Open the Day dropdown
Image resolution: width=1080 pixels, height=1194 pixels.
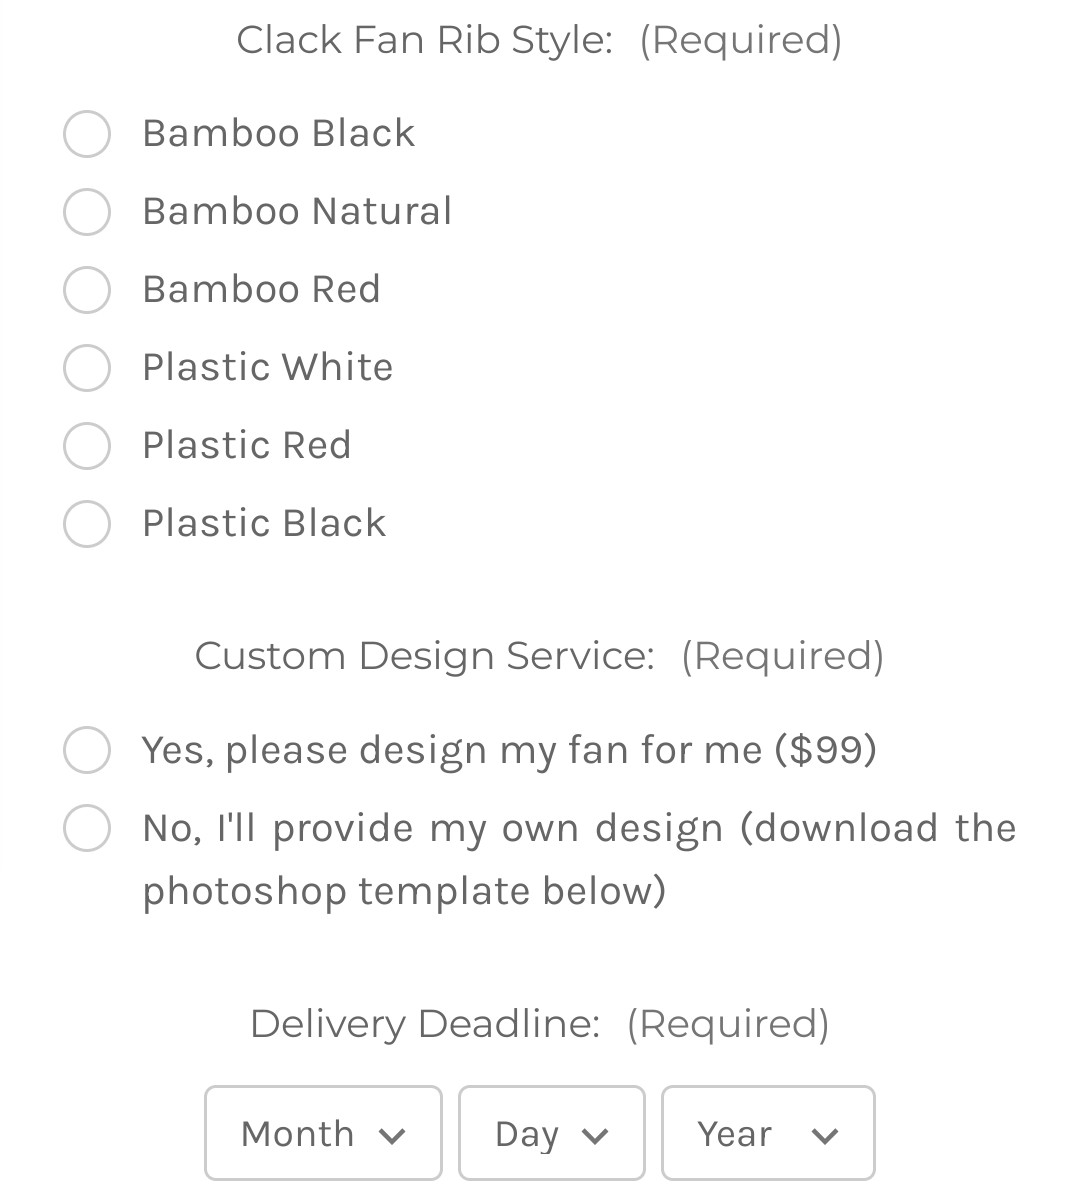pyautogui.click(x=551, y=1133)
